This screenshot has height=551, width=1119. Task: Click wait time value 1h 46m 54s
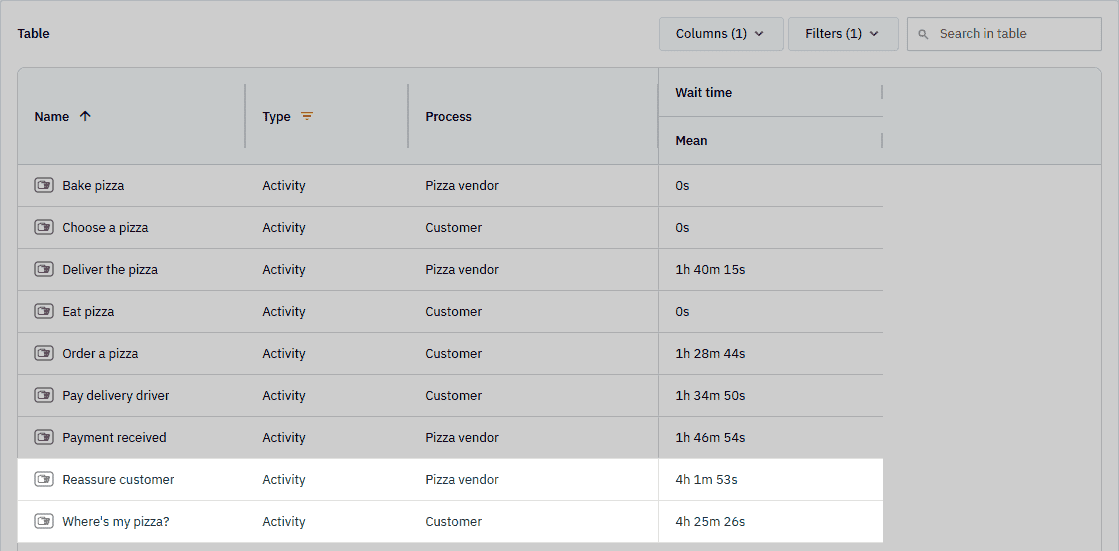point(710,438)
